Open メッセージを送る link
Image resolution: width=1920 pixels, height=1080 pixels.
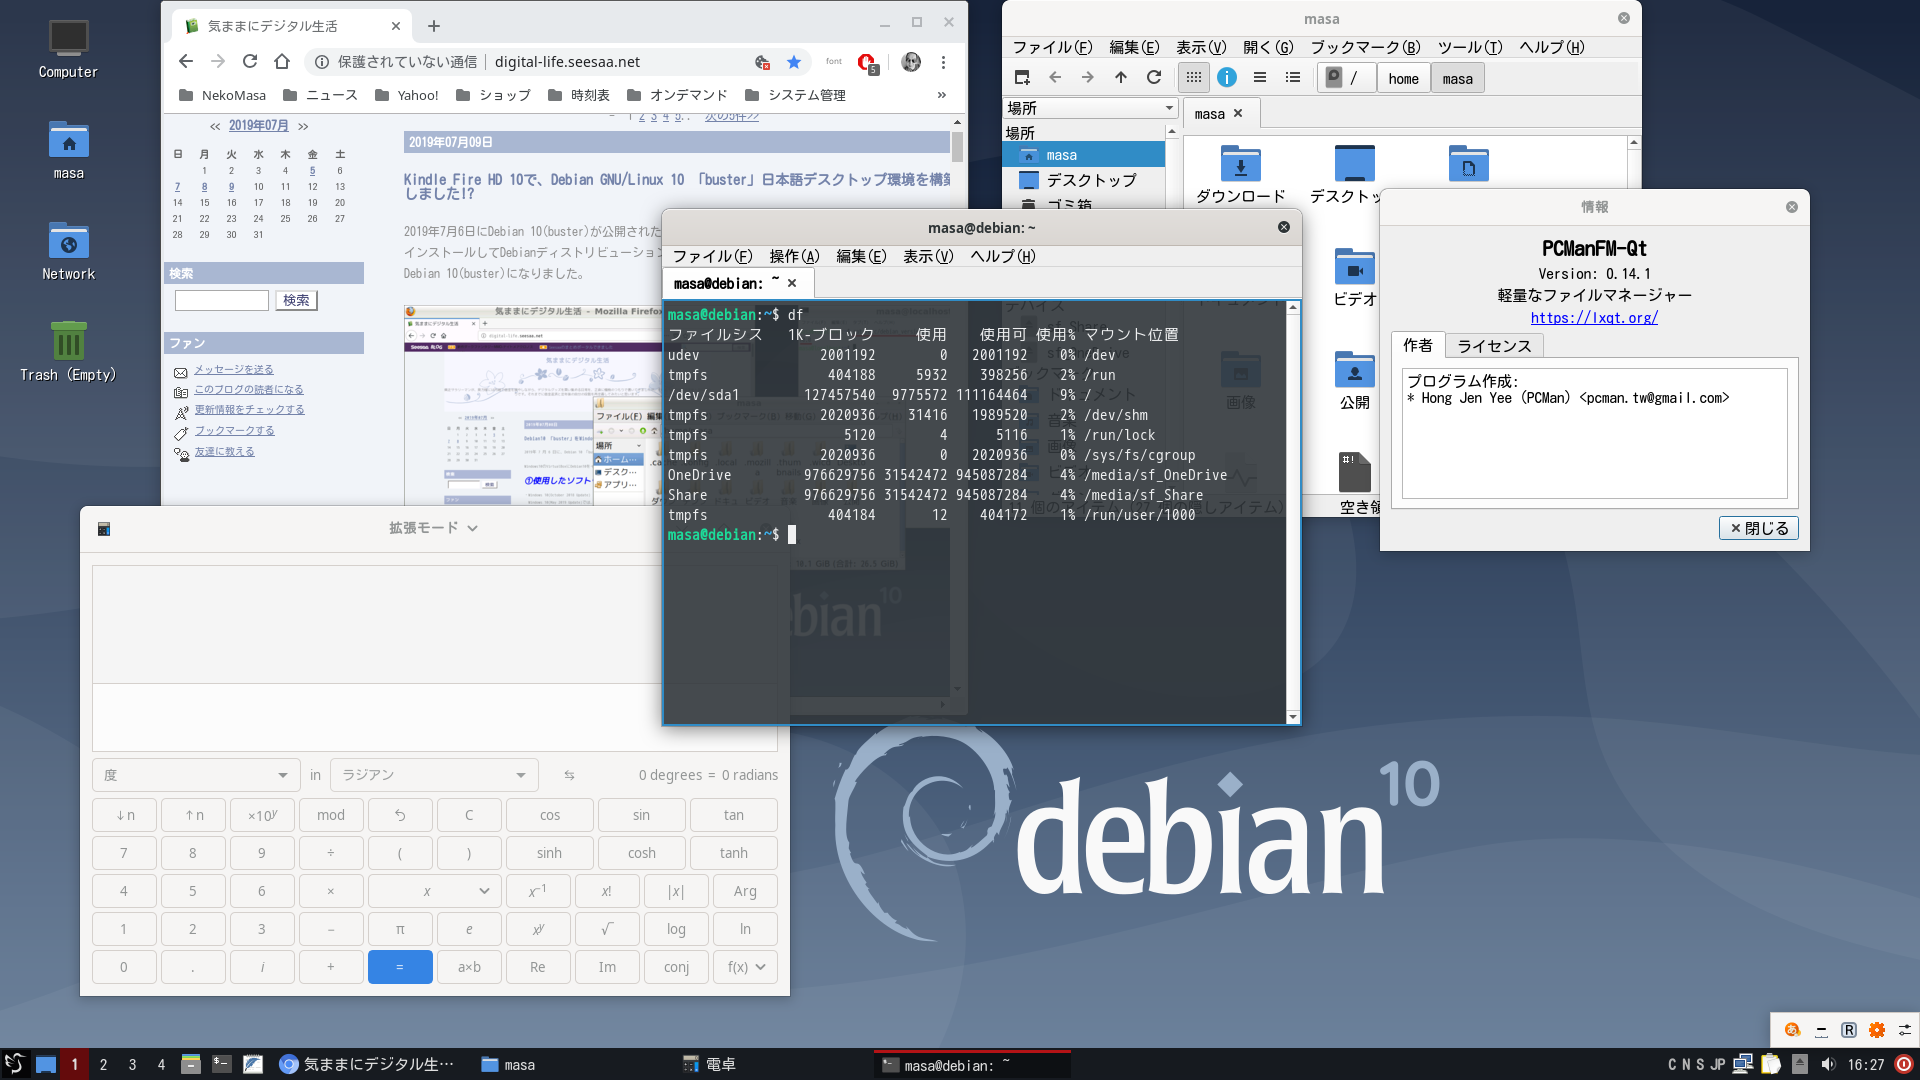(x=234, y=370)
